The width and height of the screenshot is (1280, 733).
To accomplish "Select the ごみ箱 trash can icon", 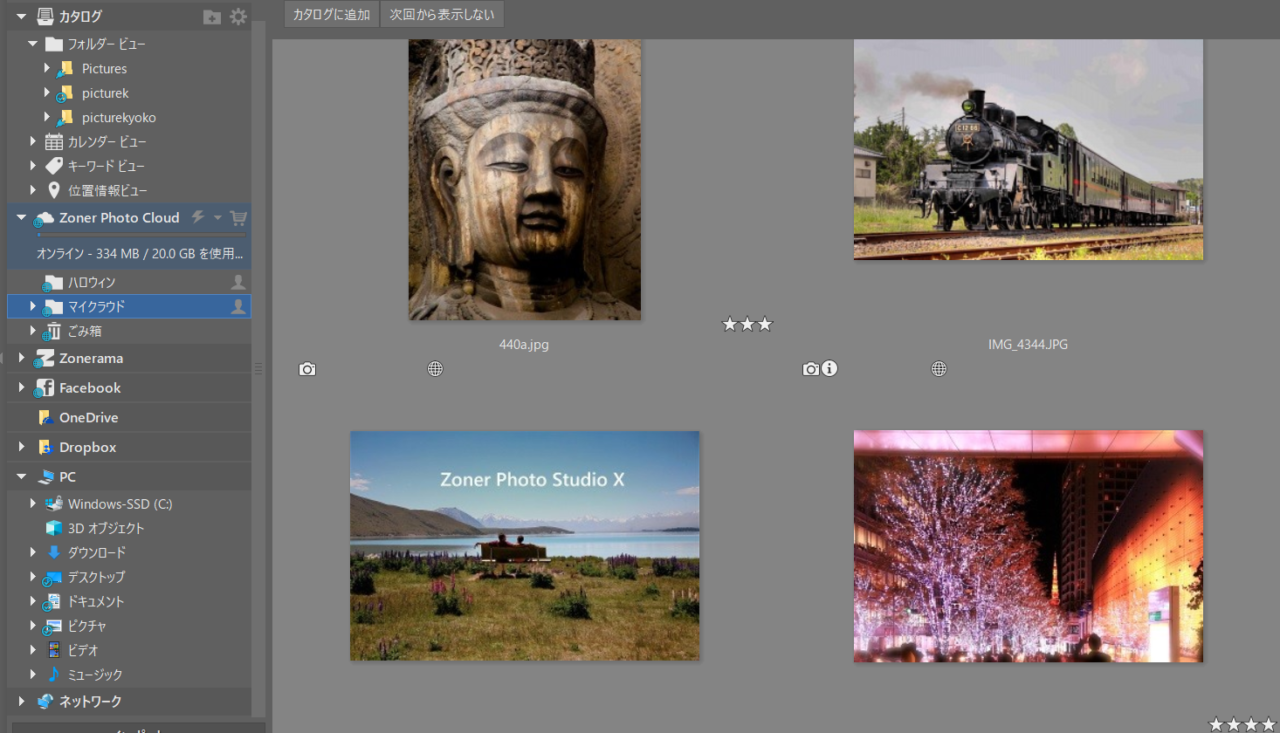I will tap(53, 332).
